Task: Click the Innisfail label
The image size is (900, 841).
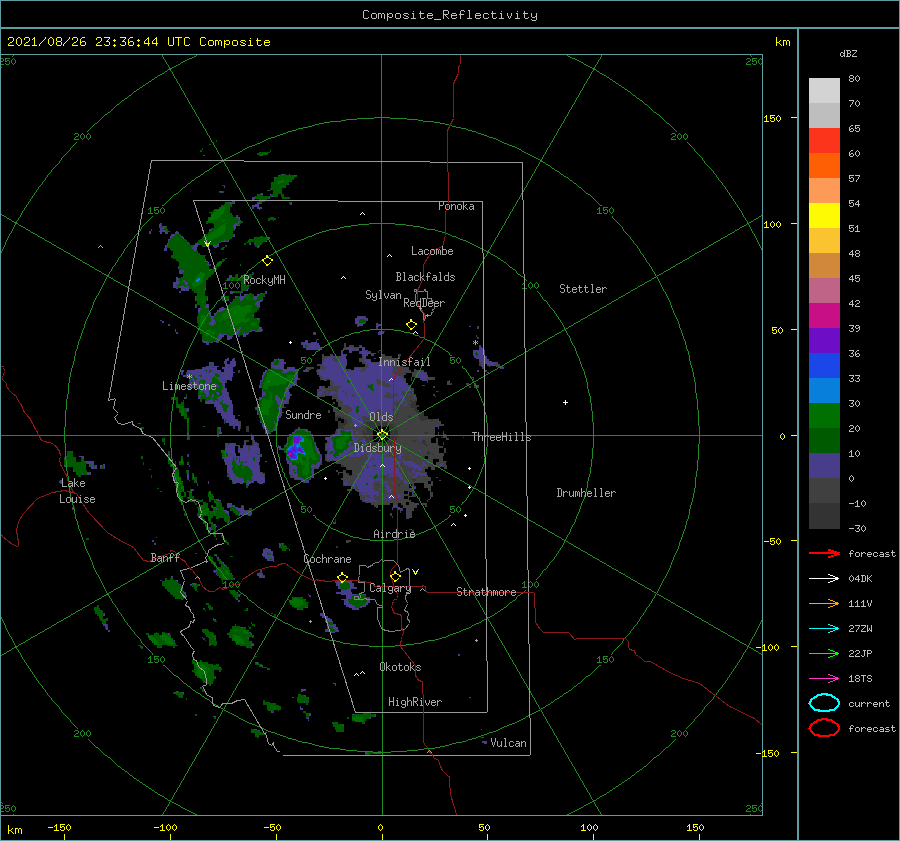Action: pos(404,362)
